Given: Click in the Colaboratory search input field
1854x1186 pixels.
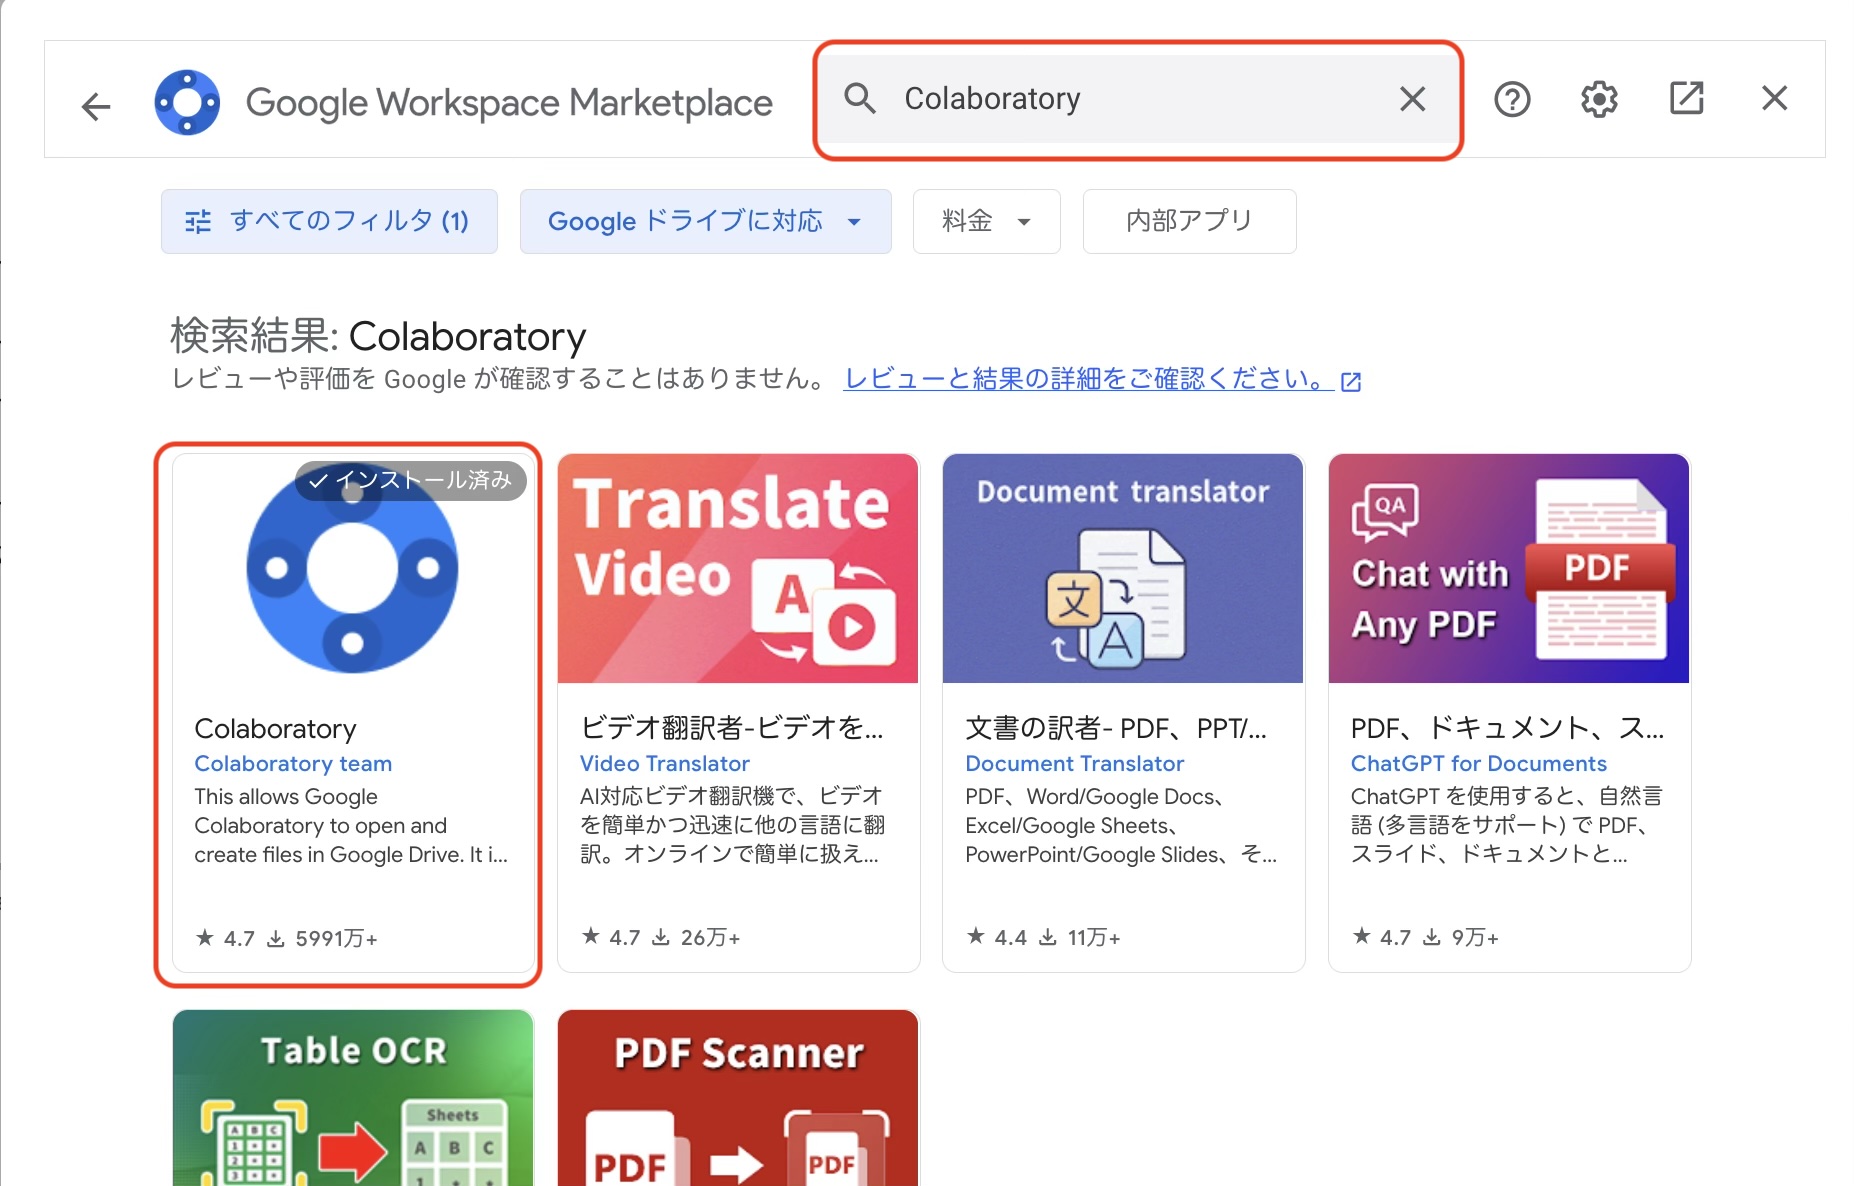Looking at the screenshot, I should [x=1140, y=99].
